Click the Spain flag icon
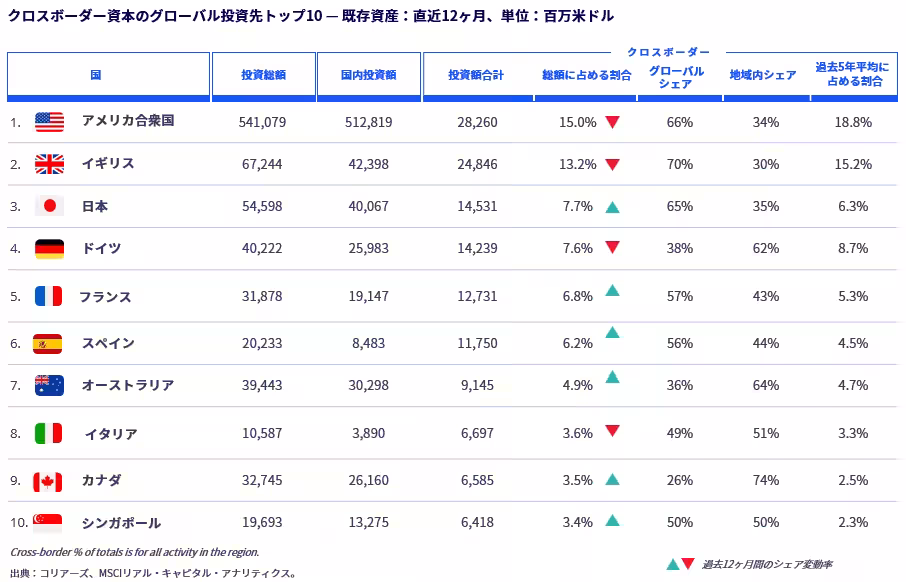This screenshot has height=582, width=906. click(47, 343)
